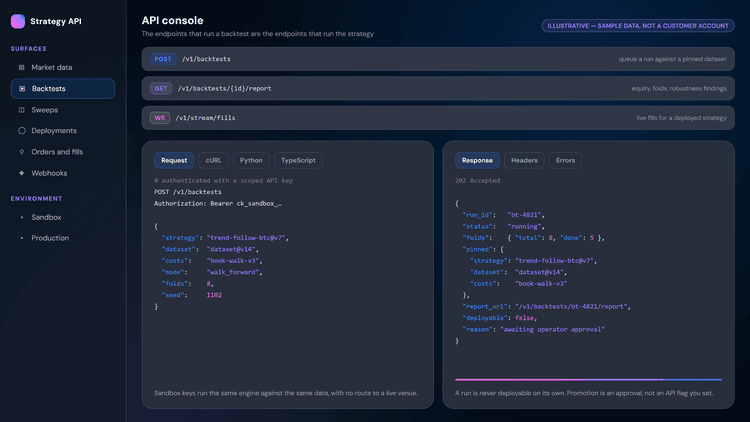Click the Deployments circle icon
Viewport: 750px width, 422px height.
[22, 131]
